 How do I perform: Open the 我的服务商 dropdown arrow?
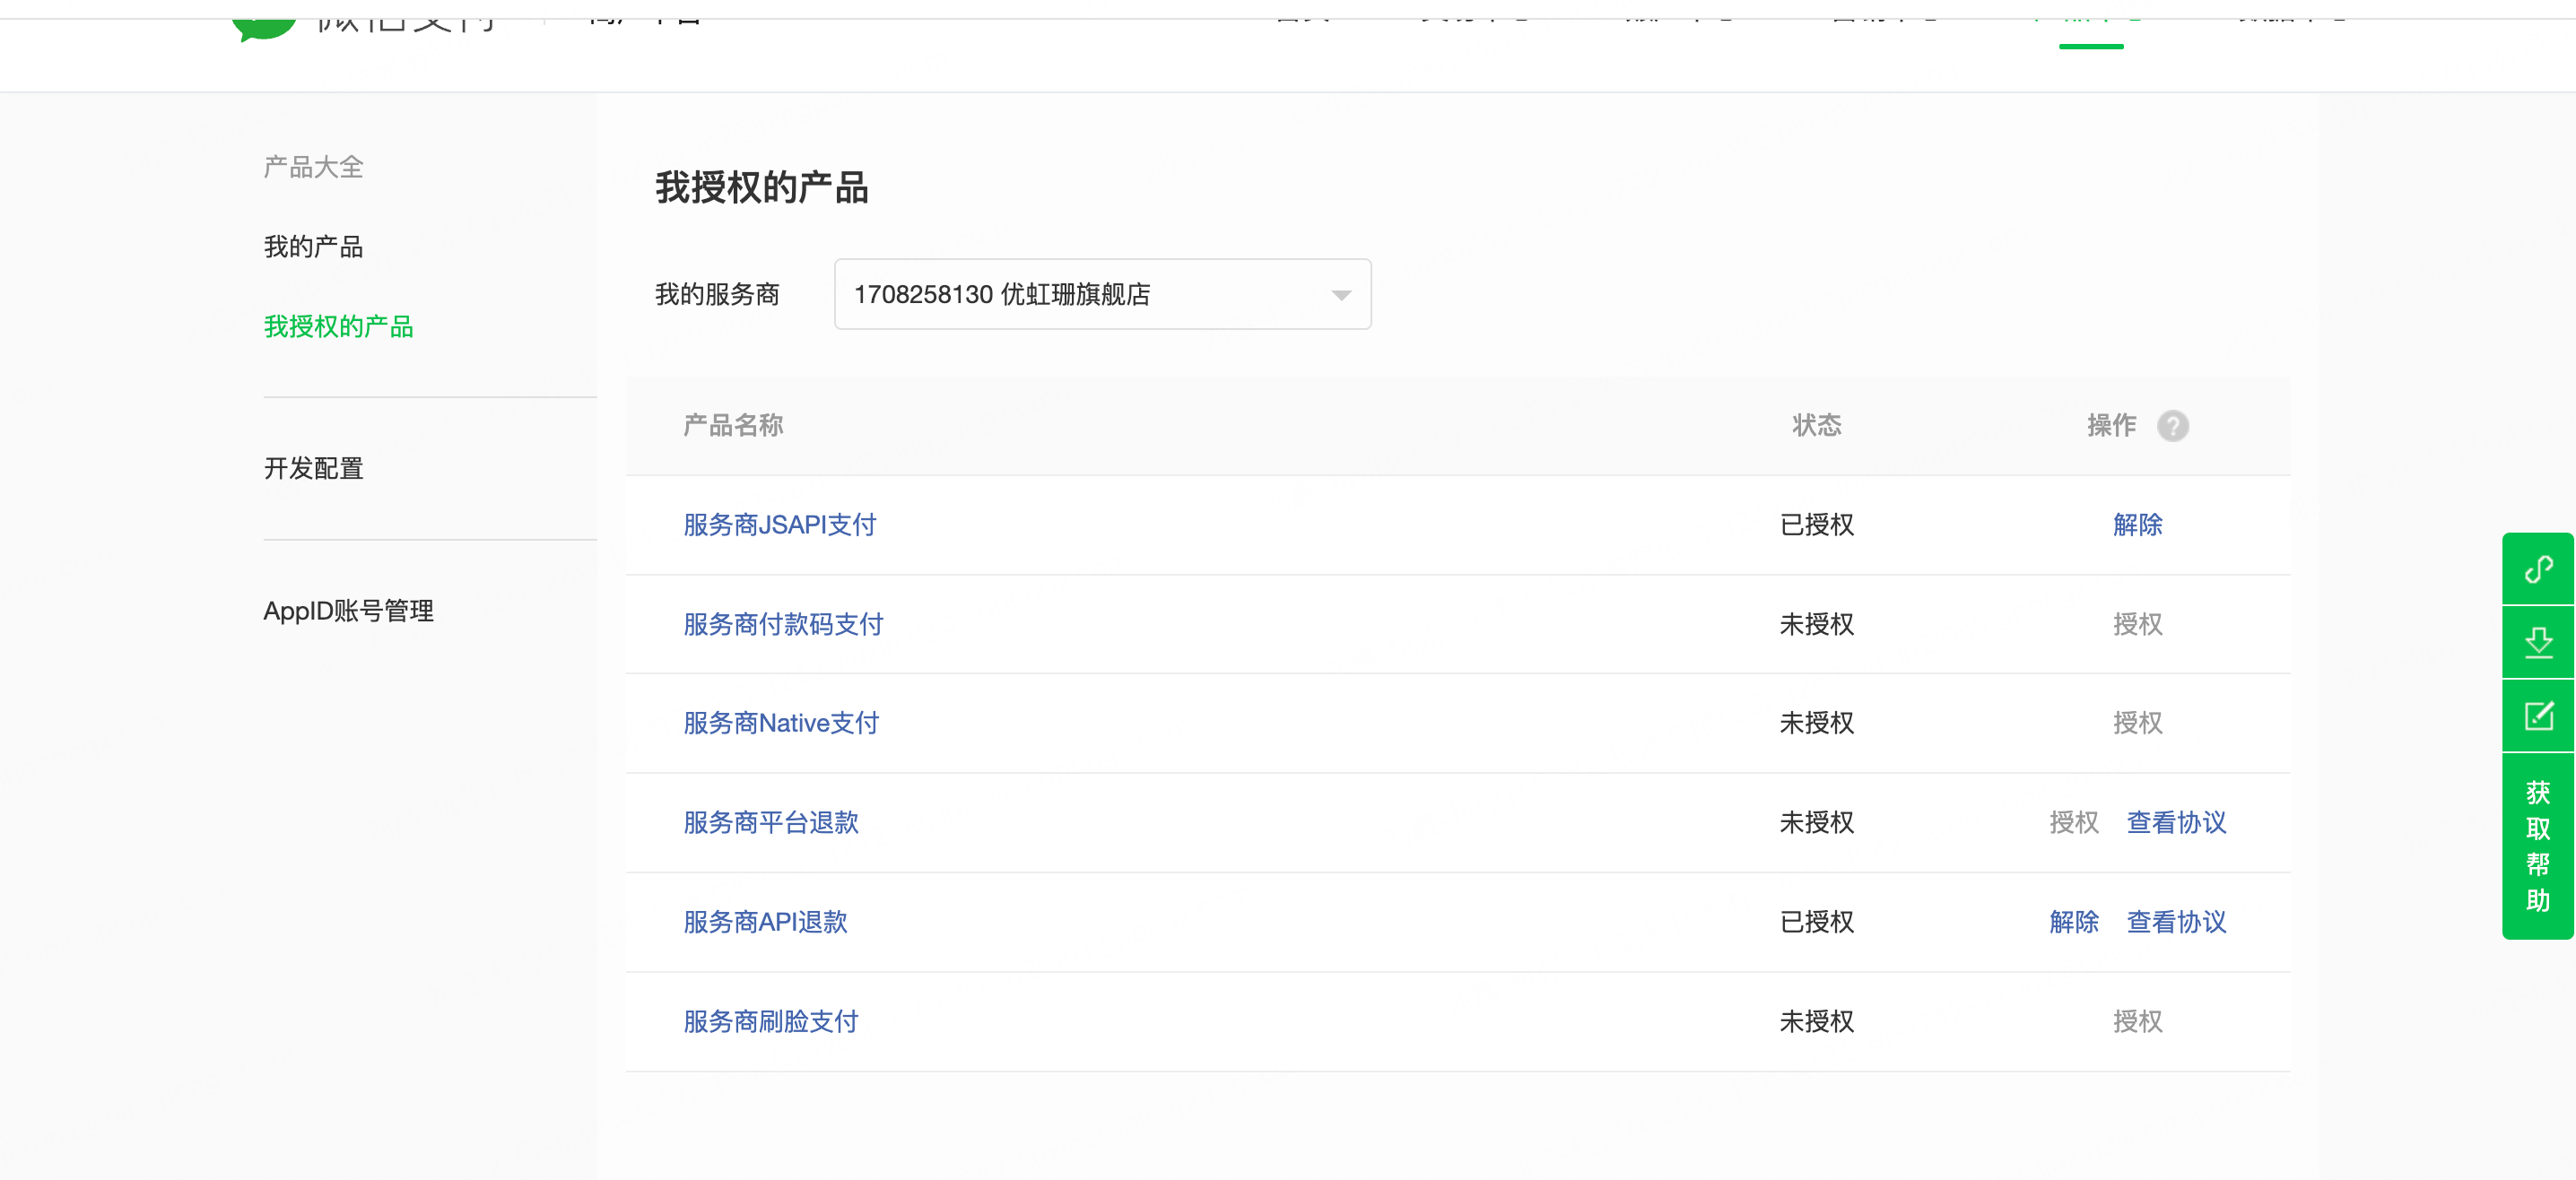click(x=1340, y=295)
